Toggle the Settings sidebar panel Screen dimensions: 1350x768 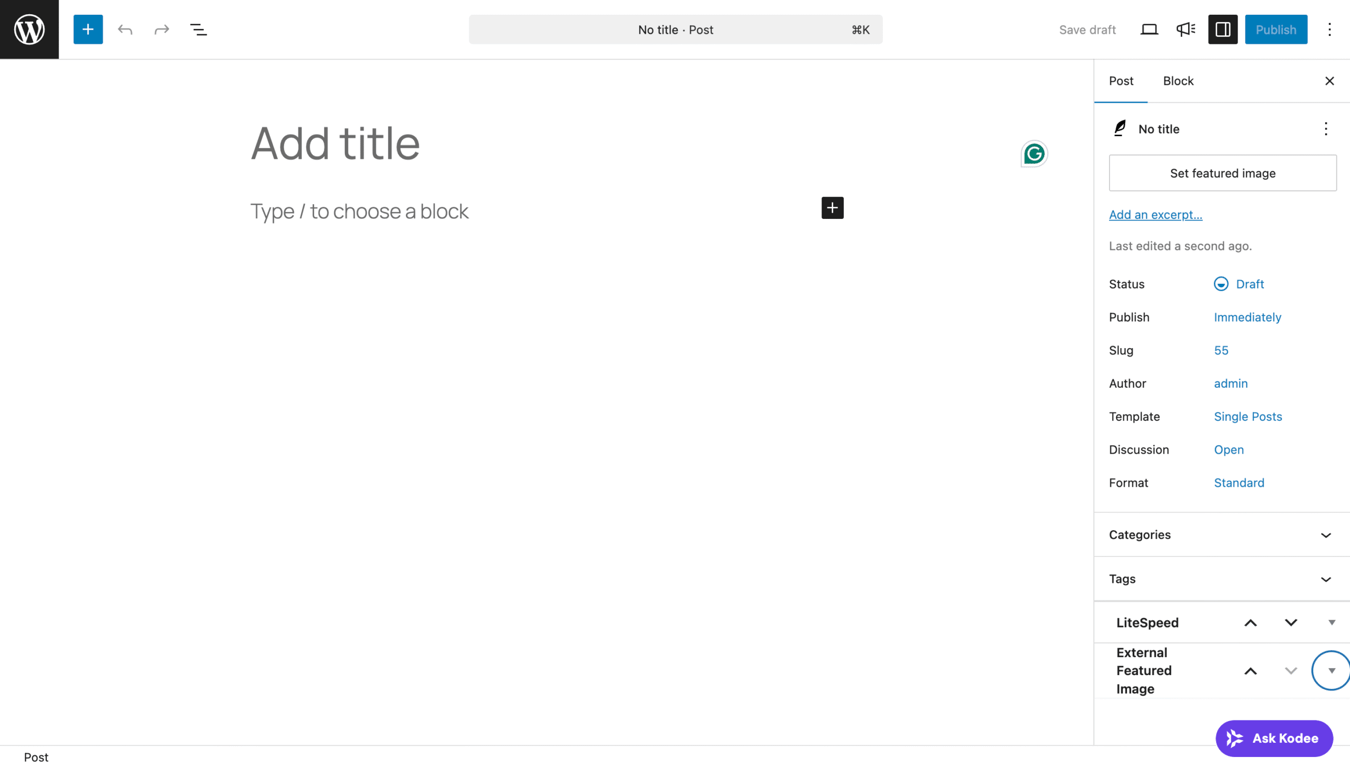1222,29
